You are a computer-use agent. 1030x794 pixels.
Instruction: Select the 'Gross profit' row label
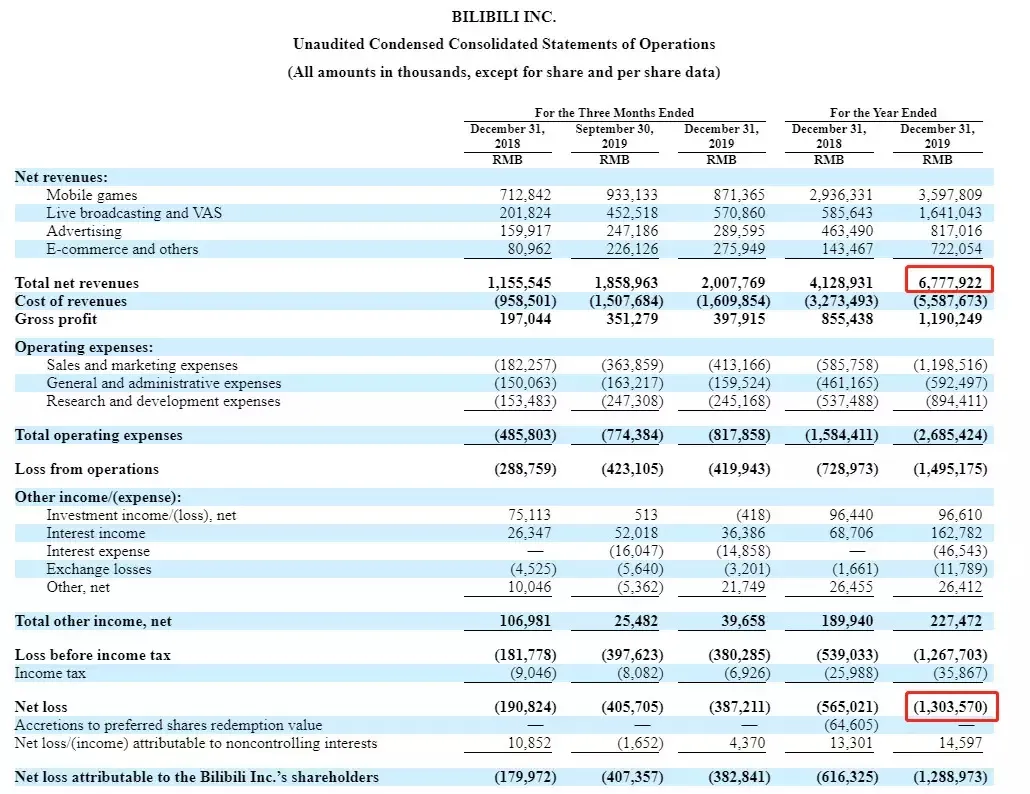pyautogui.click(x=56, y=319)
